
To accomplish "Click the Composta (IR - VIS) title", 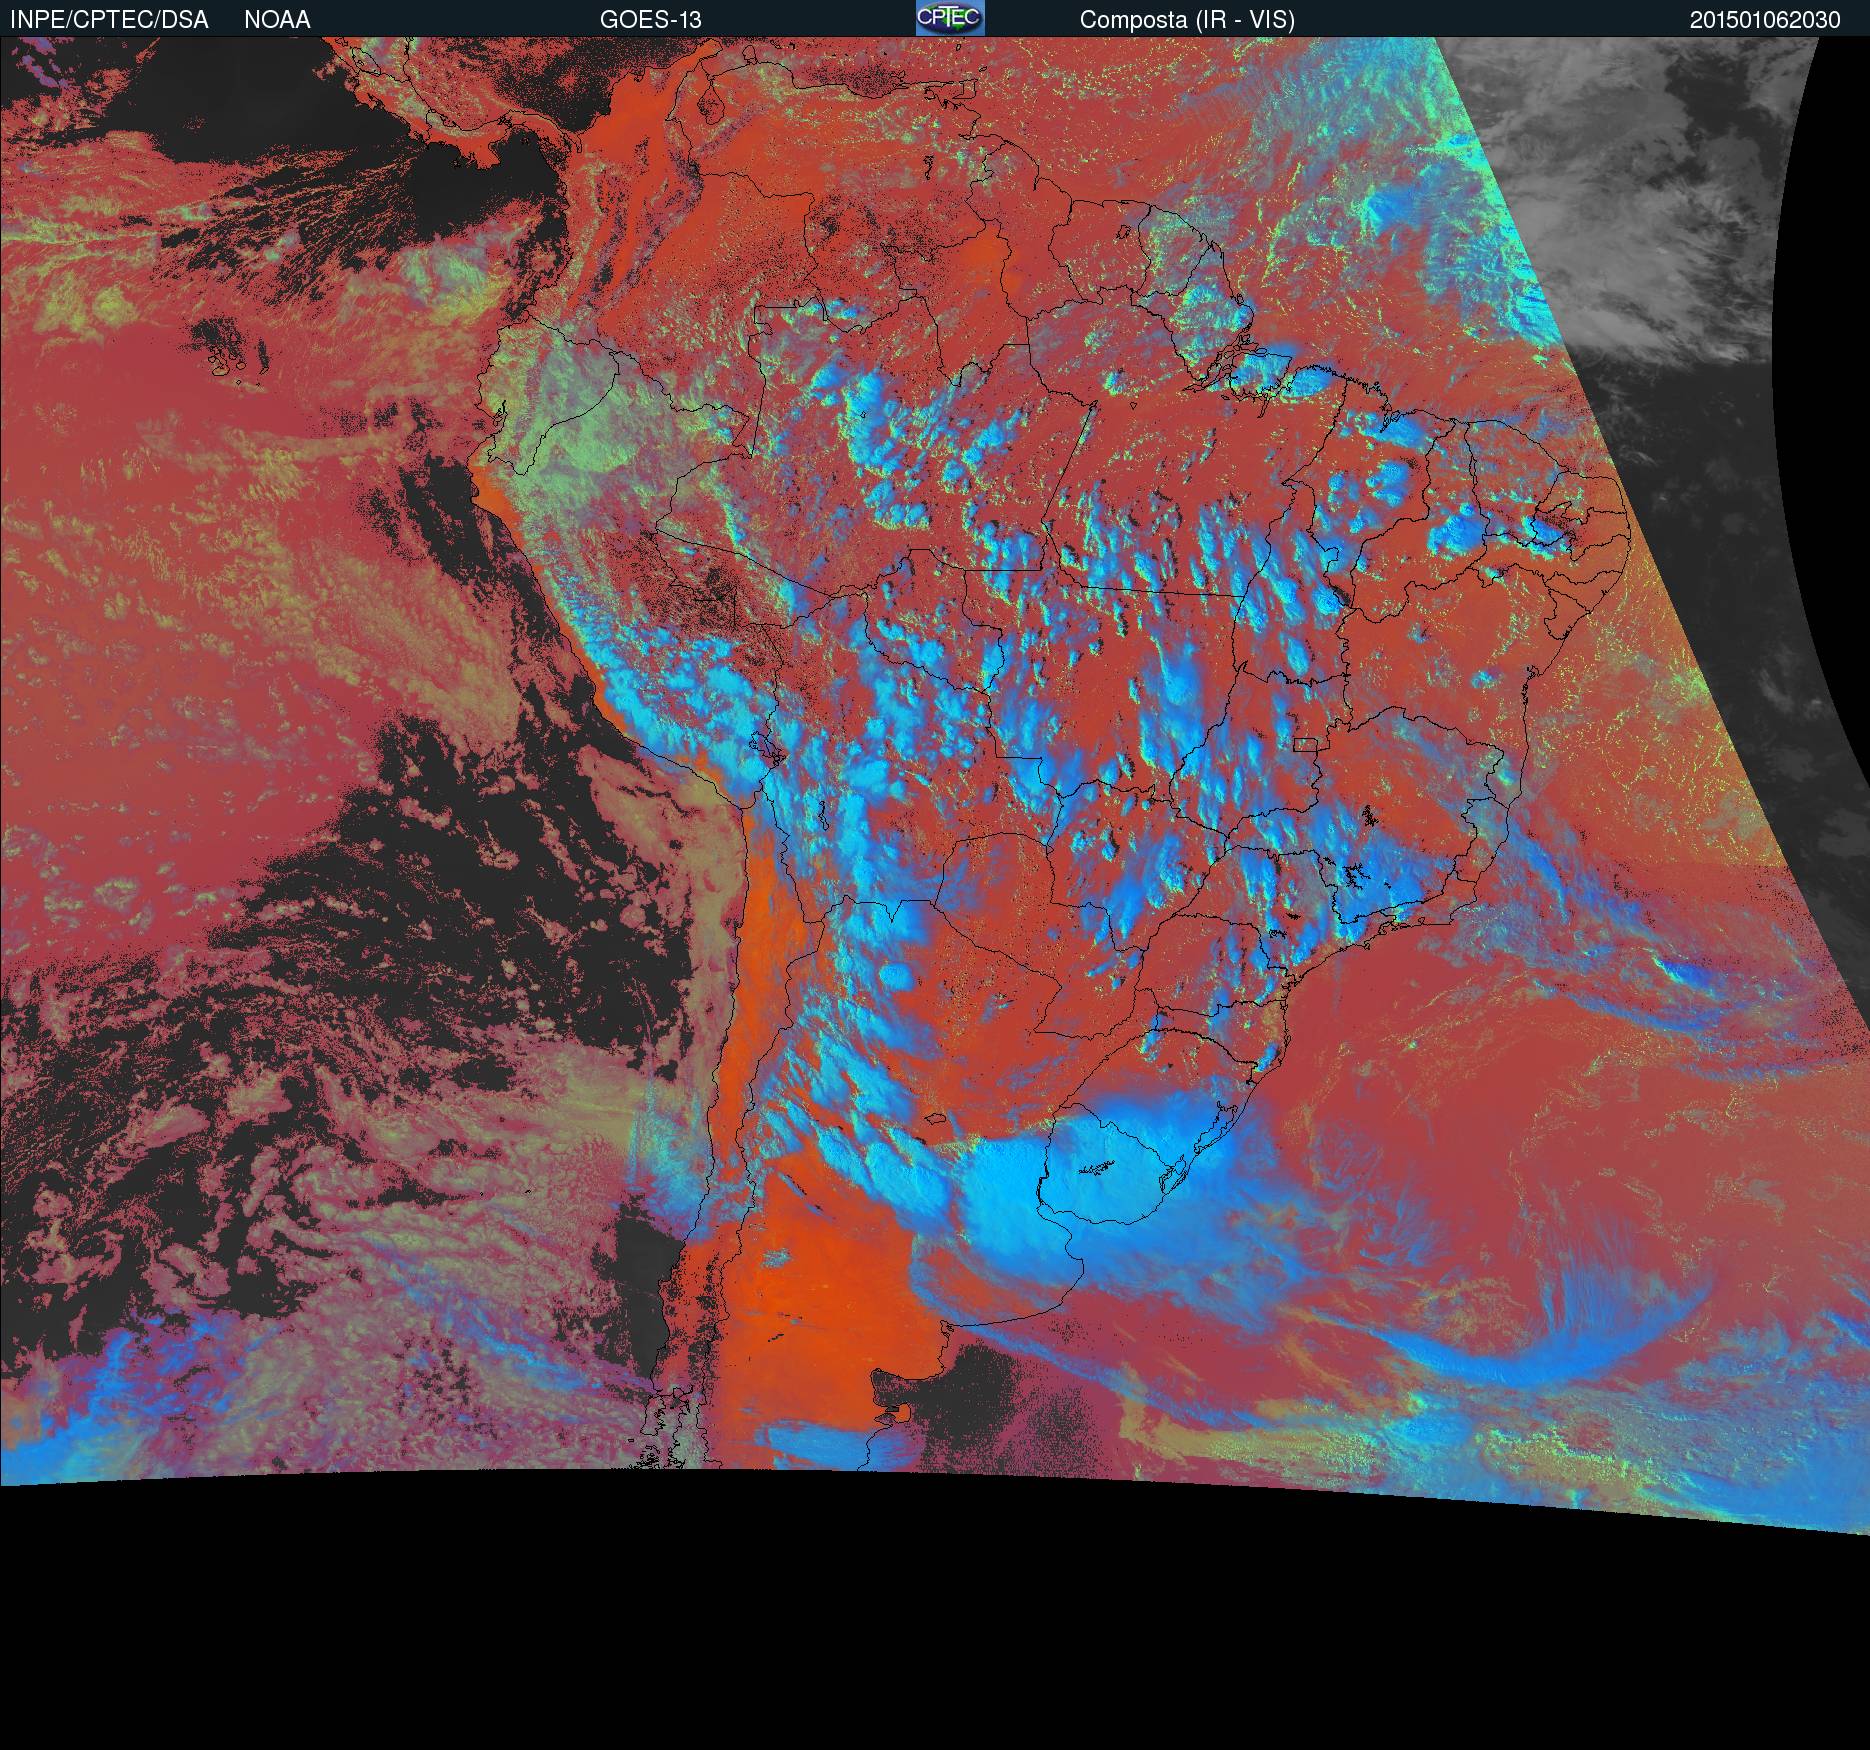I will pyautogui.click(x=1187, y=20).
